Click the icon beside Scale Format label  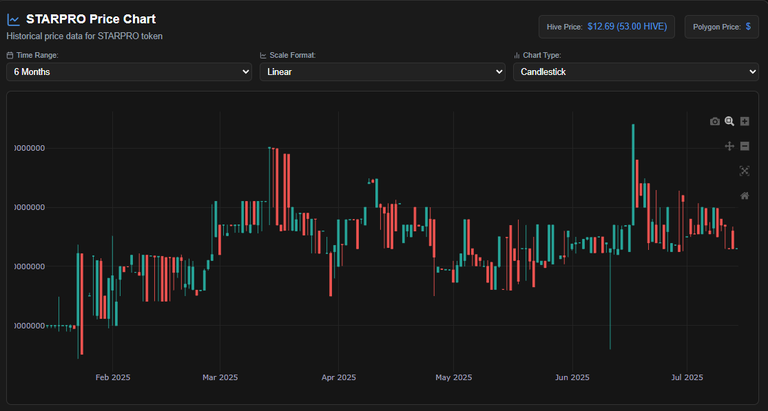(263, 55)
